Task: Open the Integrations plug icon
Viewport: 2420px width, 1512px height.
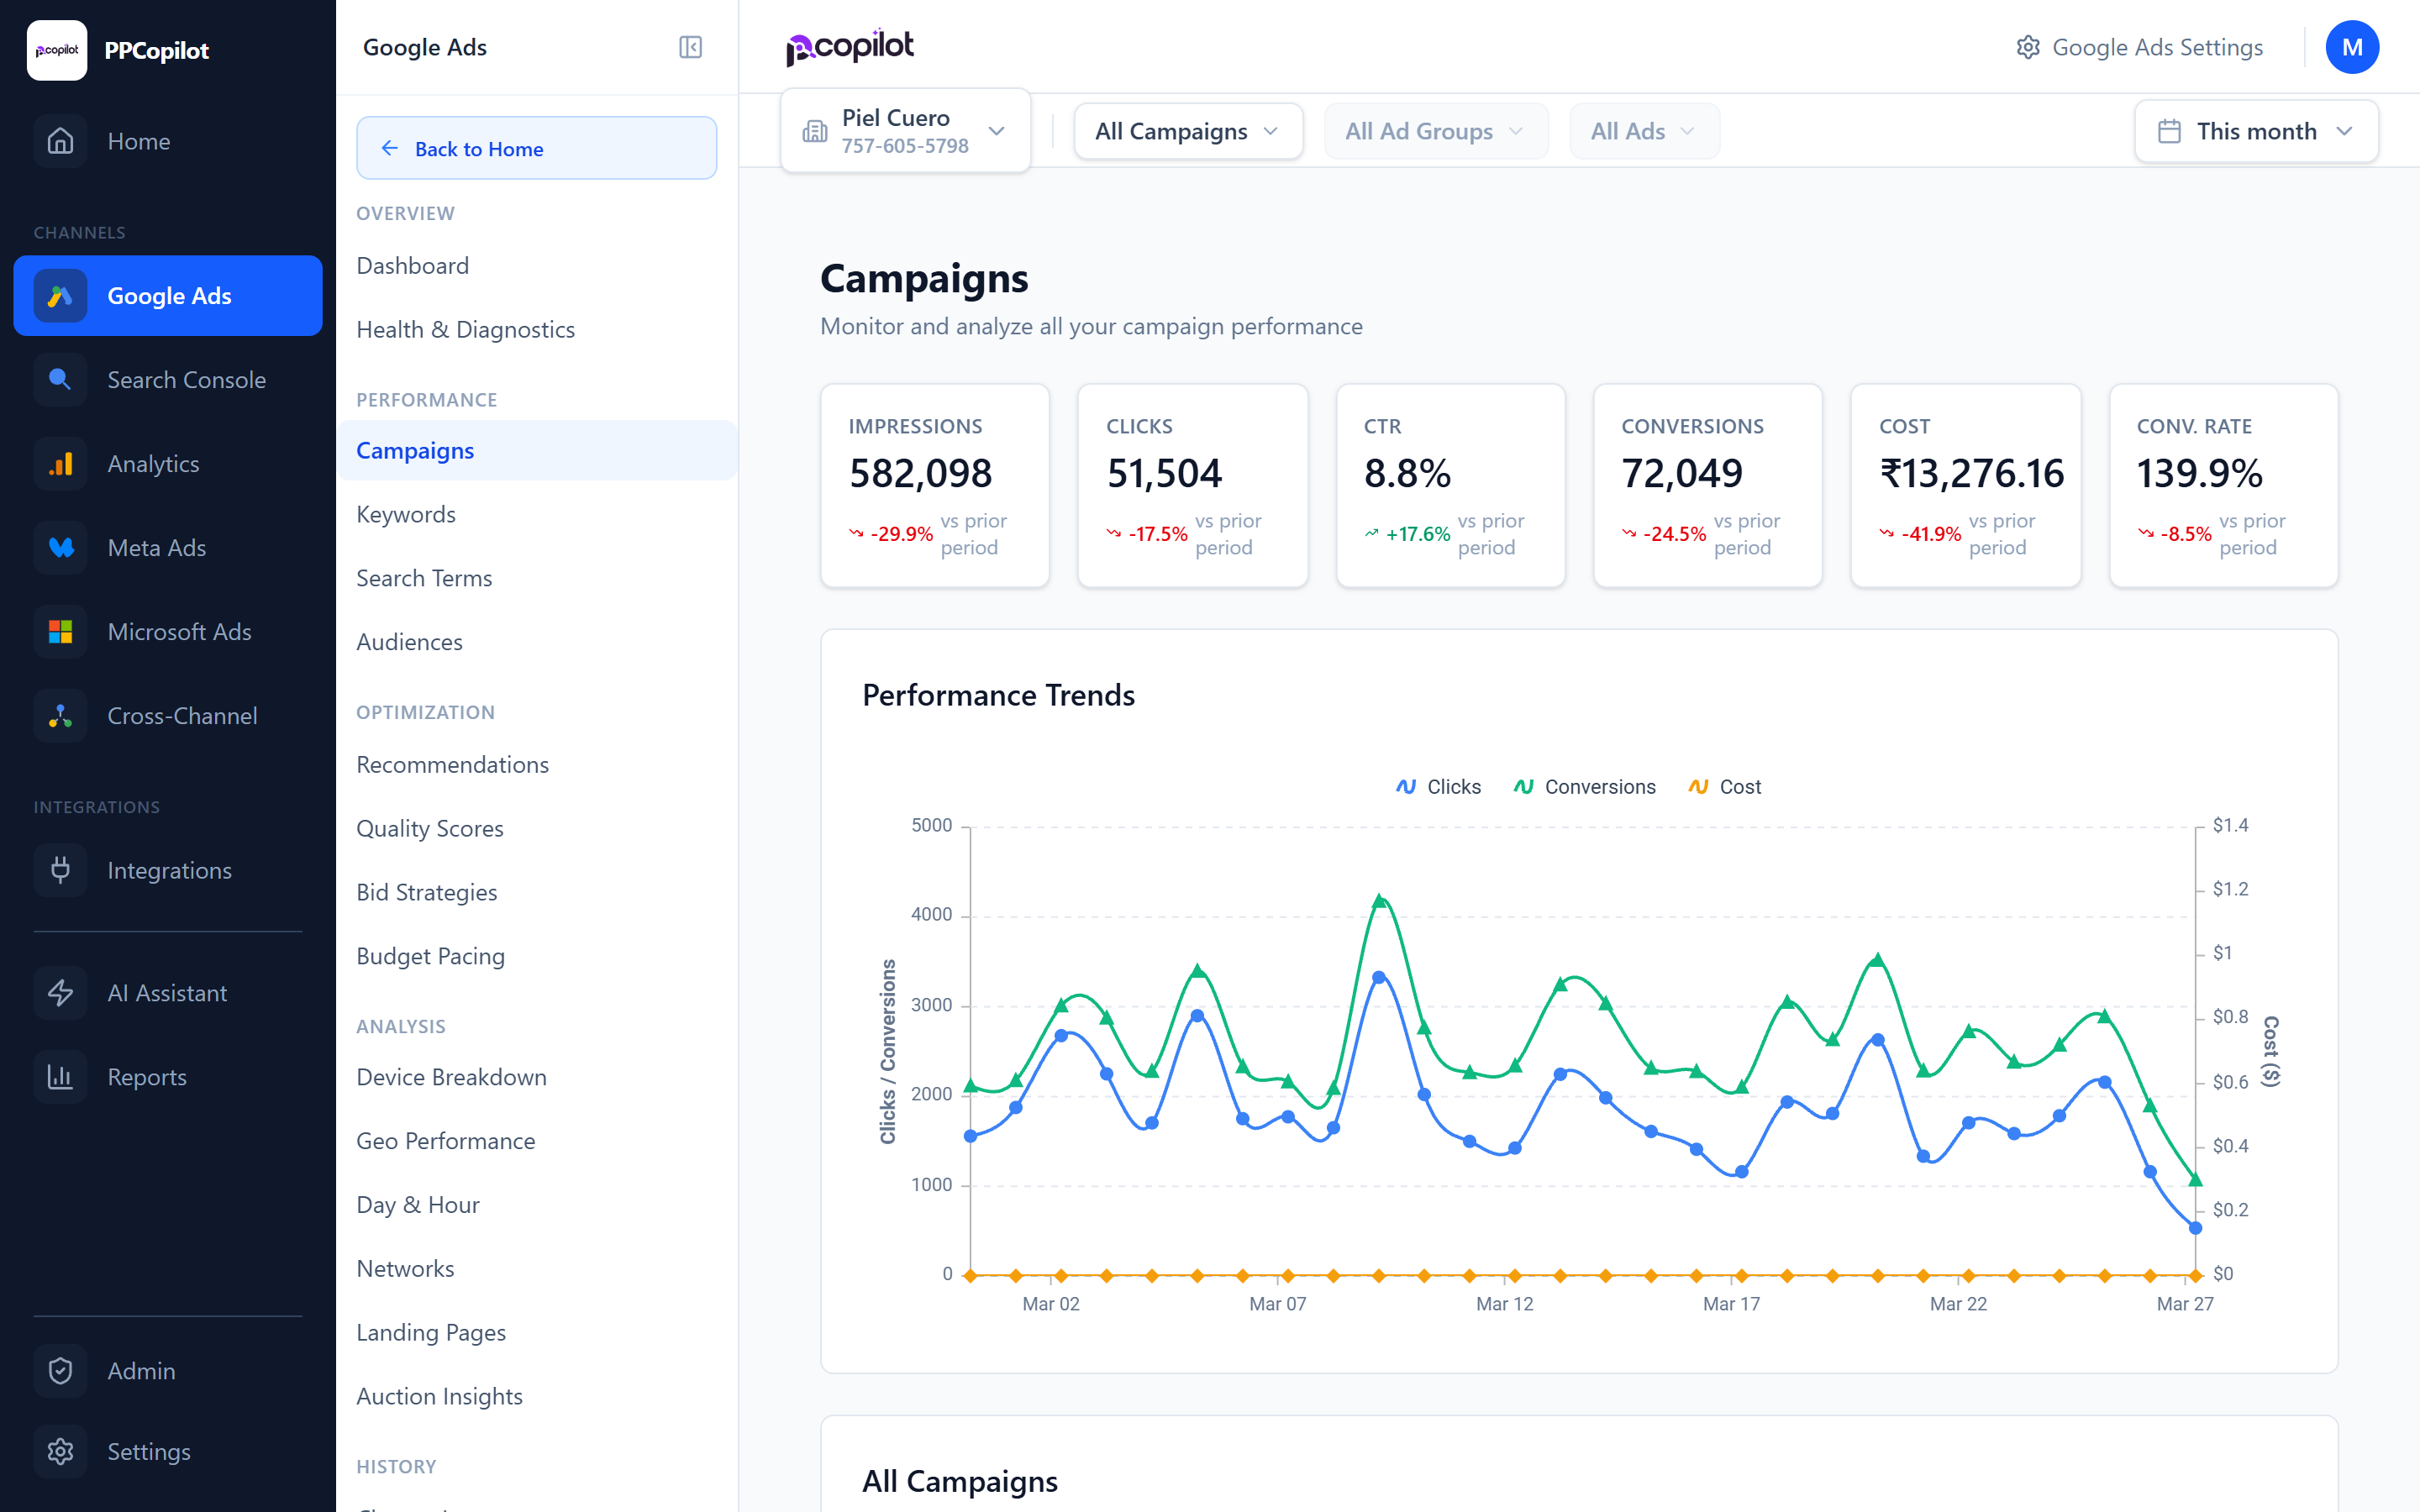Action: 60,870
